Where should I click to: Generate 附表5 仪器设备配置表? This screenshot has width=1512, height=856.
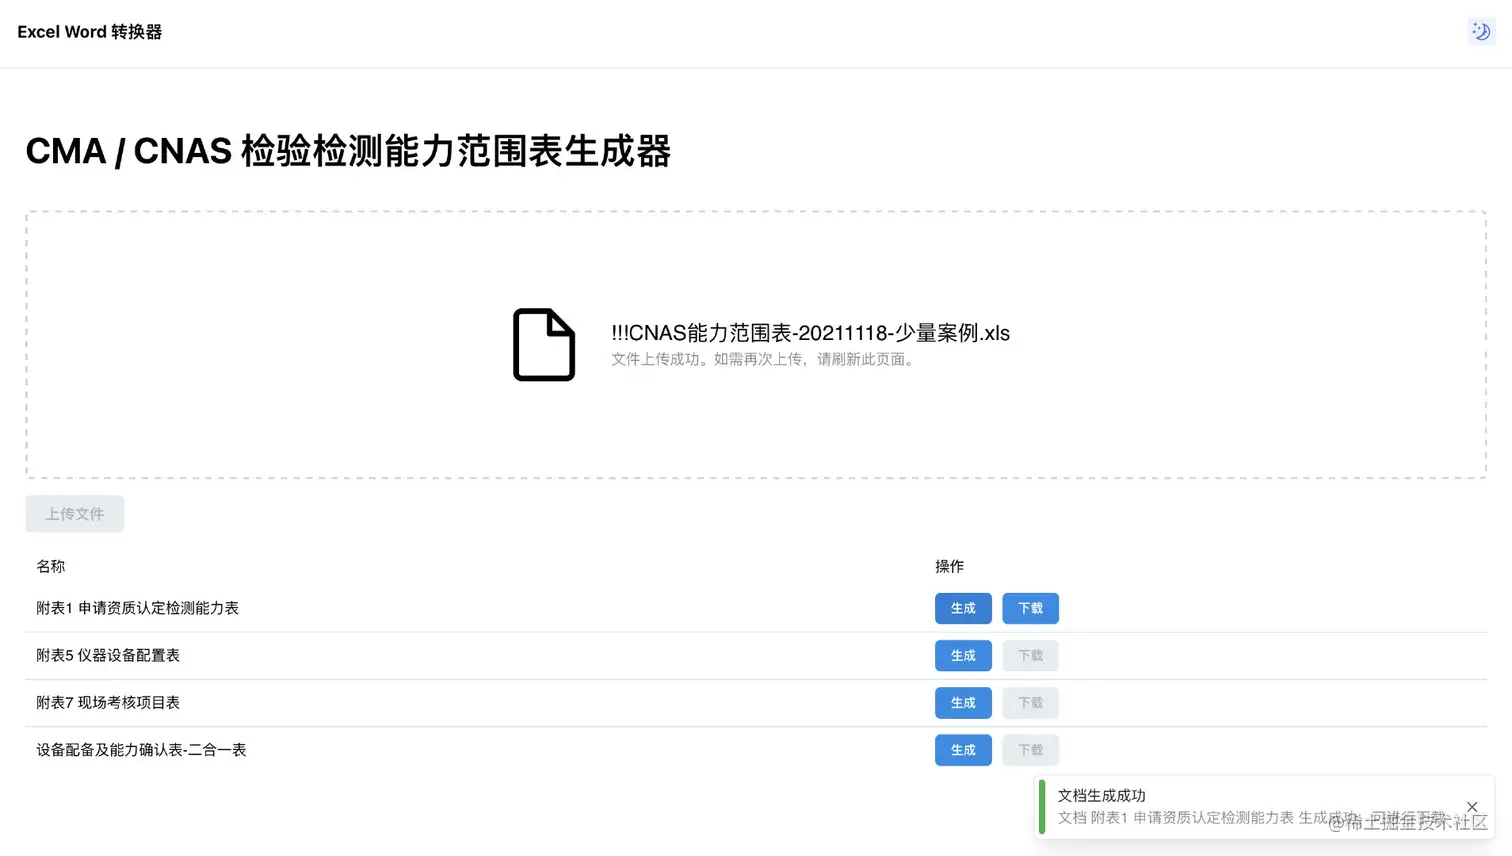[x=962, y=655]
